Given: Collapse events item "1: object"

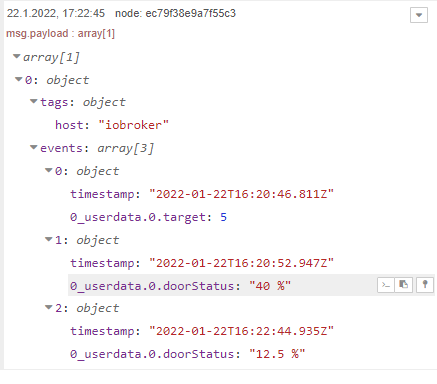Looking at the screenshot, I should click(49, 239).
